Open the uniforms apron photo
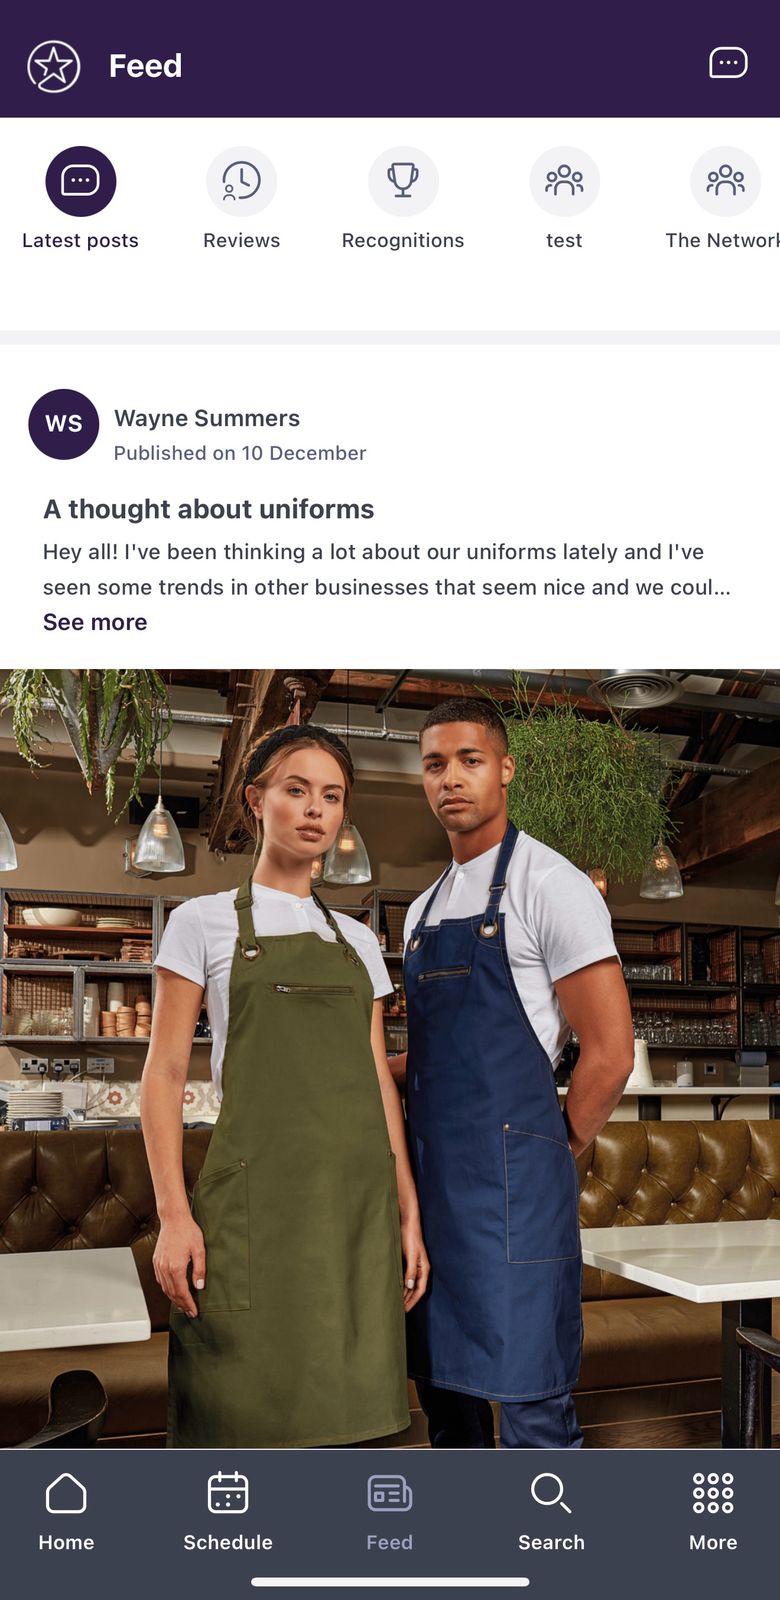 [x=390, y=1058]
